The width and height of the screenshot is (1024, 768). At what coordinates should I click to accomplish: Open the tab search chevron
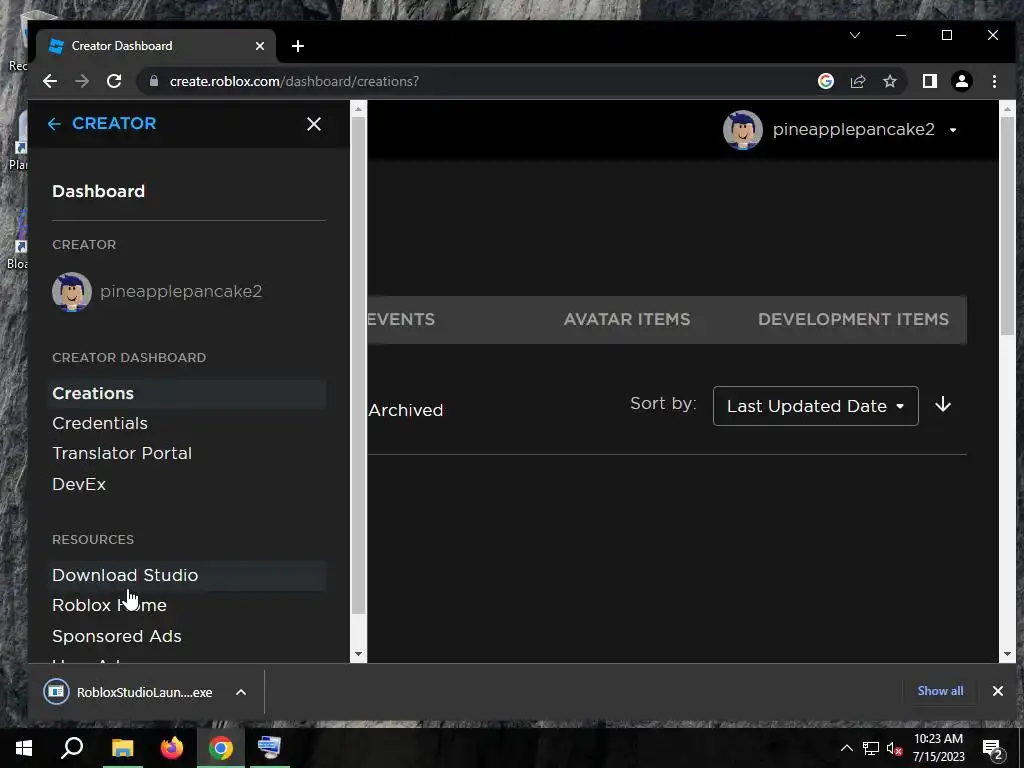tap(854, 35)
